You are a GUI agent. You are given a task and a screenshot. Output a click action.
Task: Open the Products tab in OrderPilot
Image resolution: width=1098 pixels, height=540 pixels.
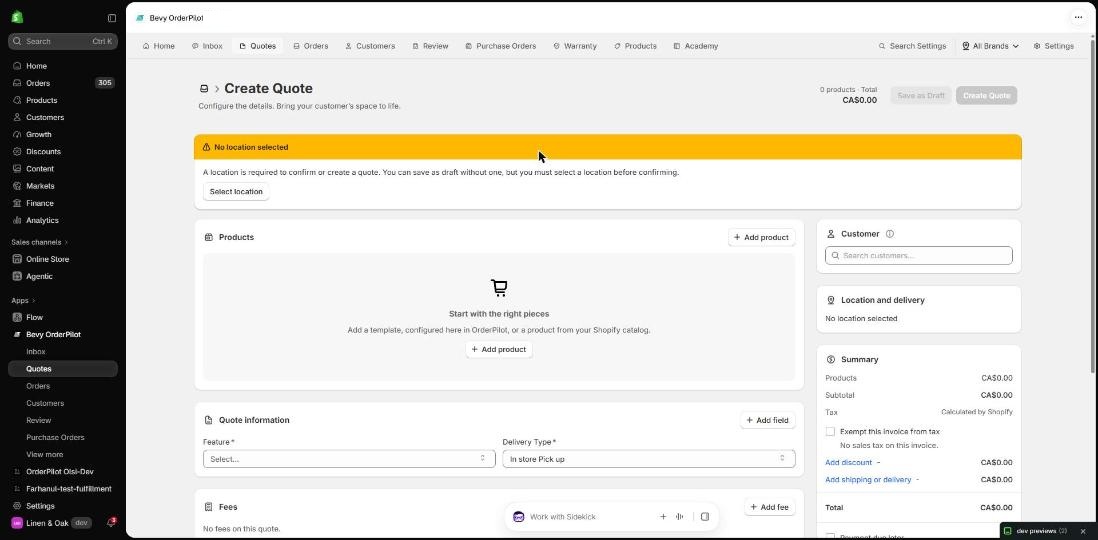635,46
